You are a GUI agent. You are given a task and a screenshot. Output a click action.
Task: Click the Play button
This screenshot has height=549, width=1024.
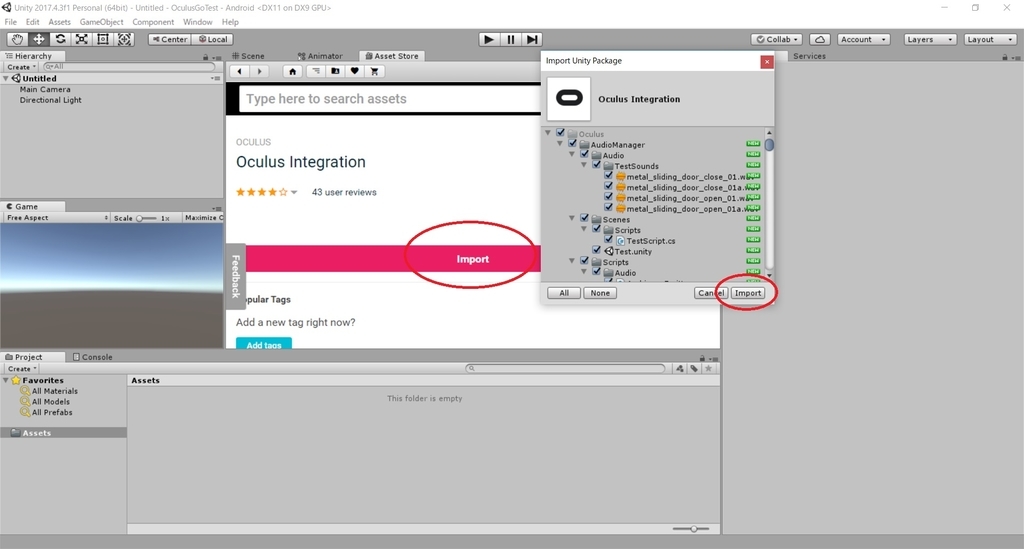[488, 39]
